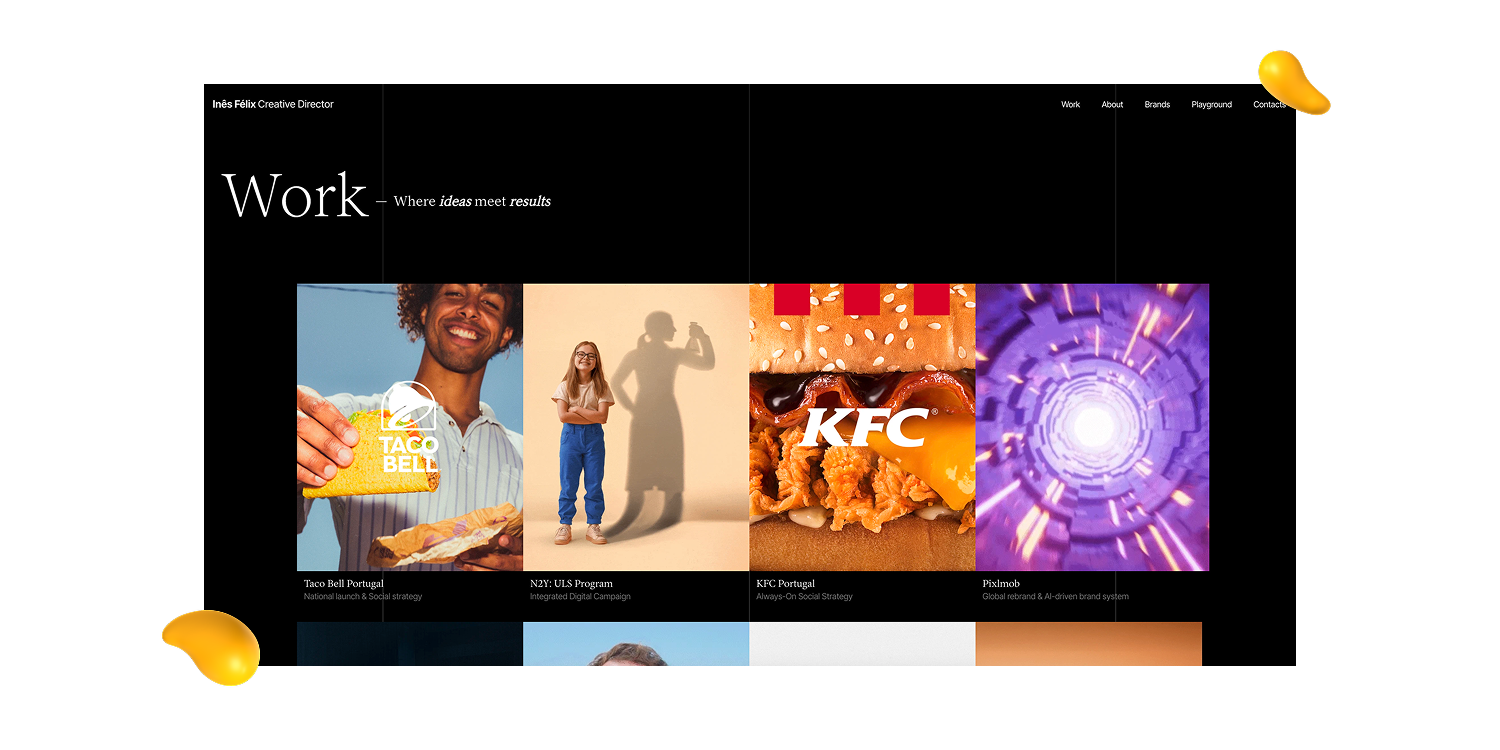Click 'Integrated Digital Campaign' caption
1500x750 pixels.
(580, 597)
